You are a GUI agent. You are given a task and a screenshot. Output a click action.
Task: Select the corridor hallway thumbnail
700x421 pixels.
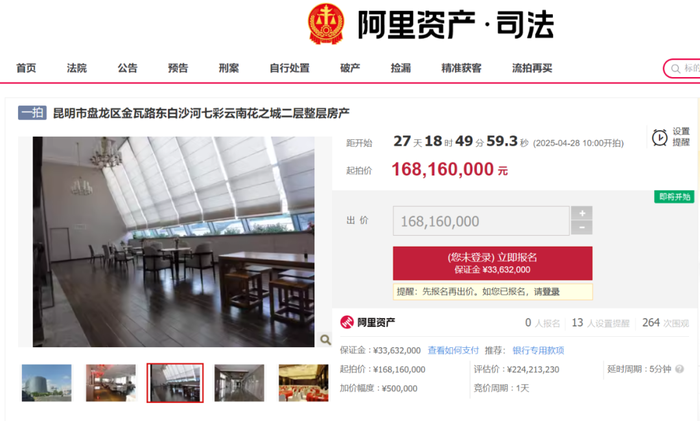pyautogui.click(x=239, y=383)
